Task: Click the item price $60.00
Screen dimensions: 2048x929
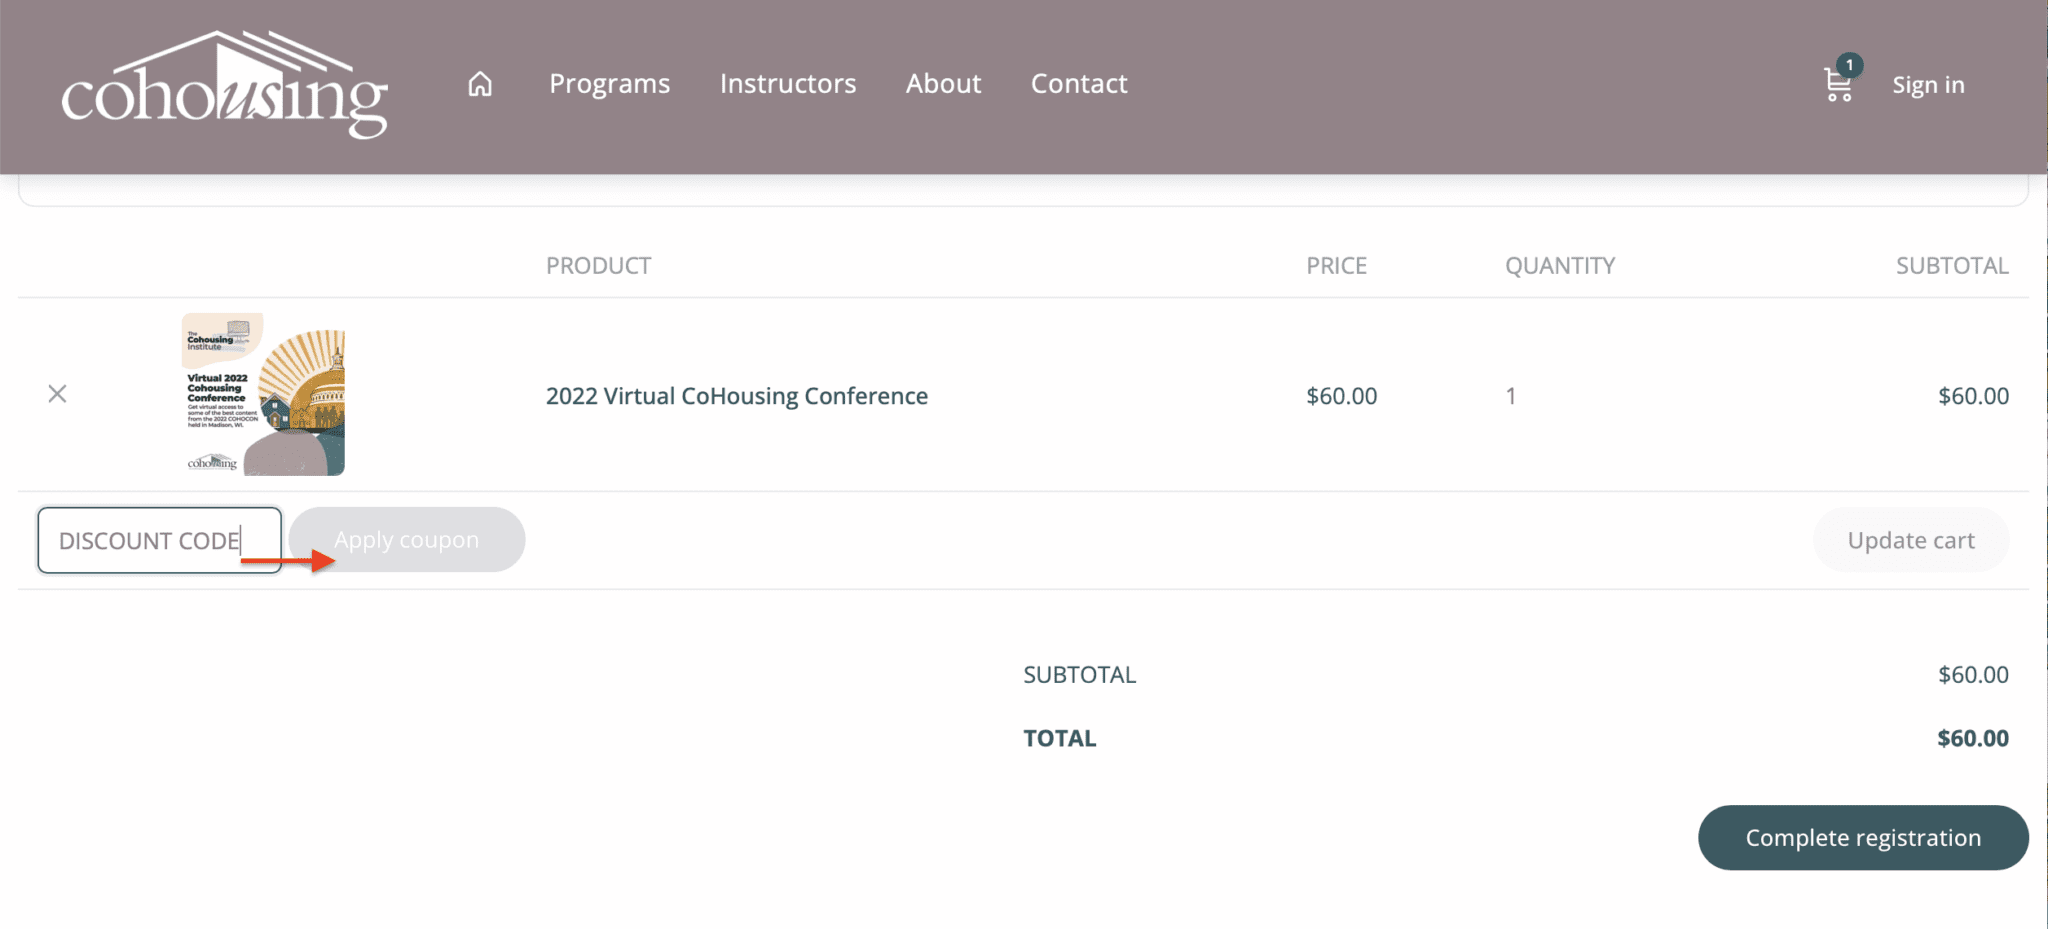Action: click(1341, 396)
